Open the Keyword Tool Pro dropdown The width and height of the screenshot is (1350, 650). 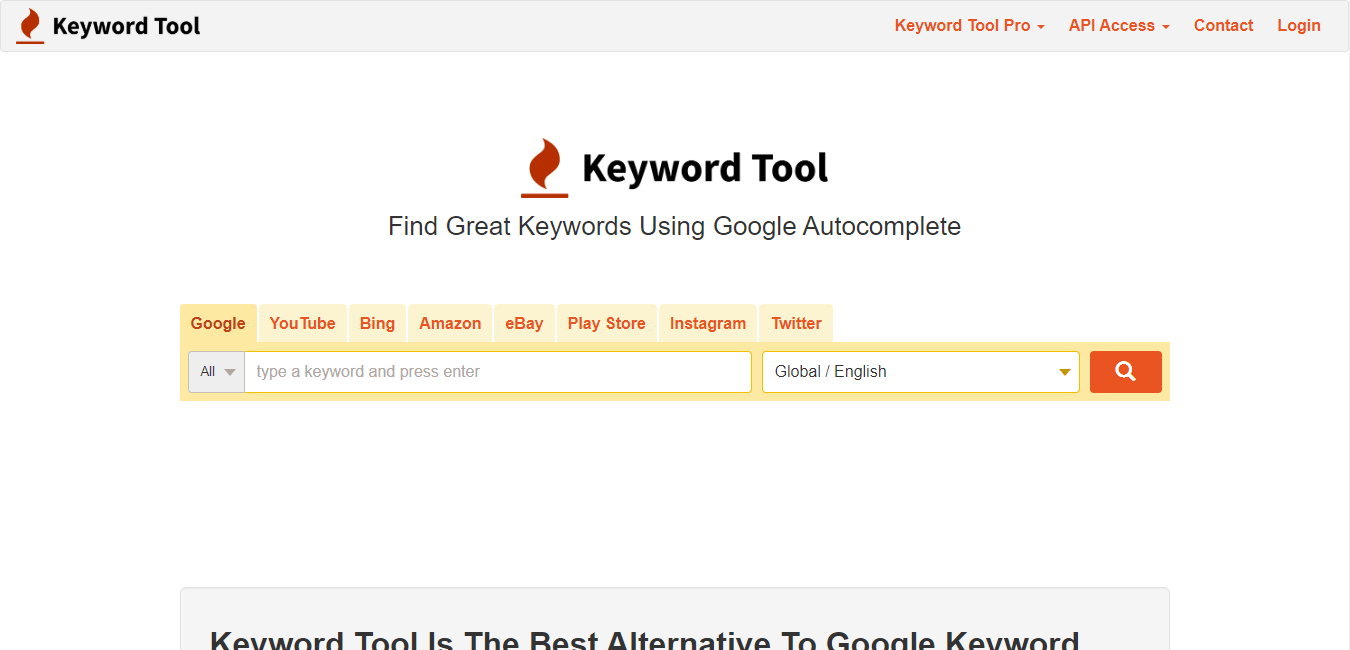click(968, 25)
